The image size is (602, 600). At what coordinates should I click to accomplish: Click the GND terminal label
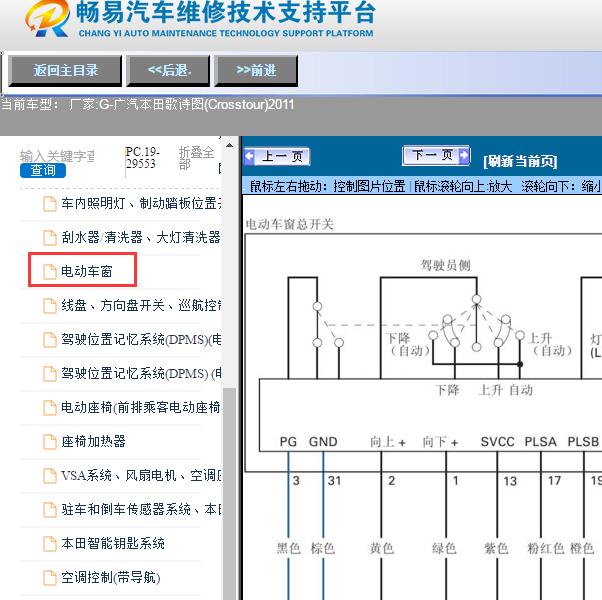pos(323,442)
